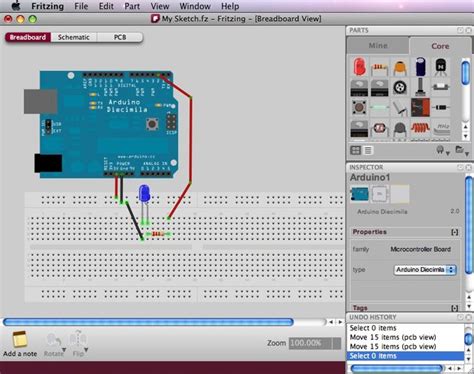
Task: Open the Part menu
Action: pos(132,6)
